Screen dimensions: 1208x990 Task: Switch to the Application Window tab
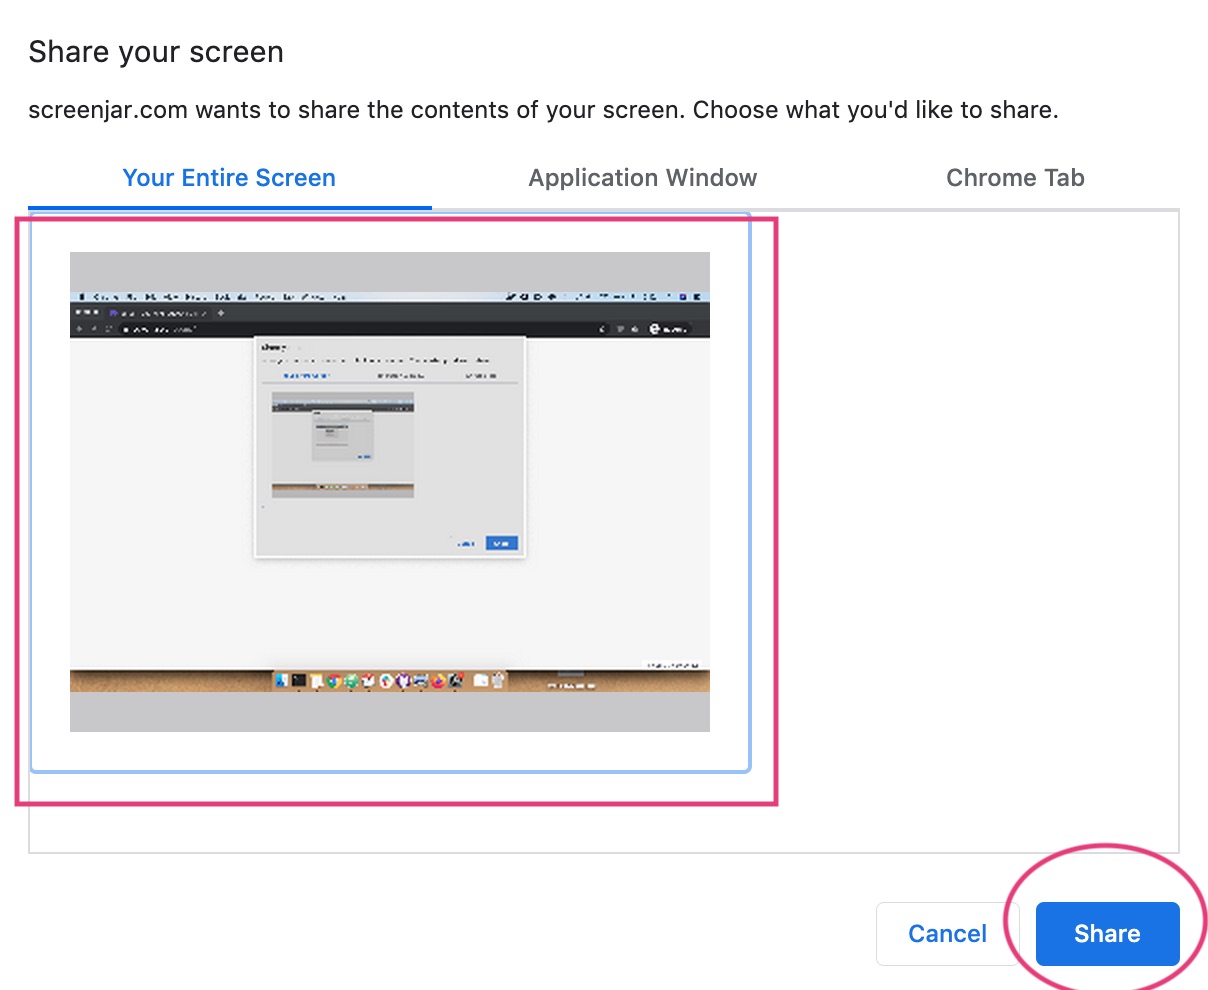pos(643,177)
